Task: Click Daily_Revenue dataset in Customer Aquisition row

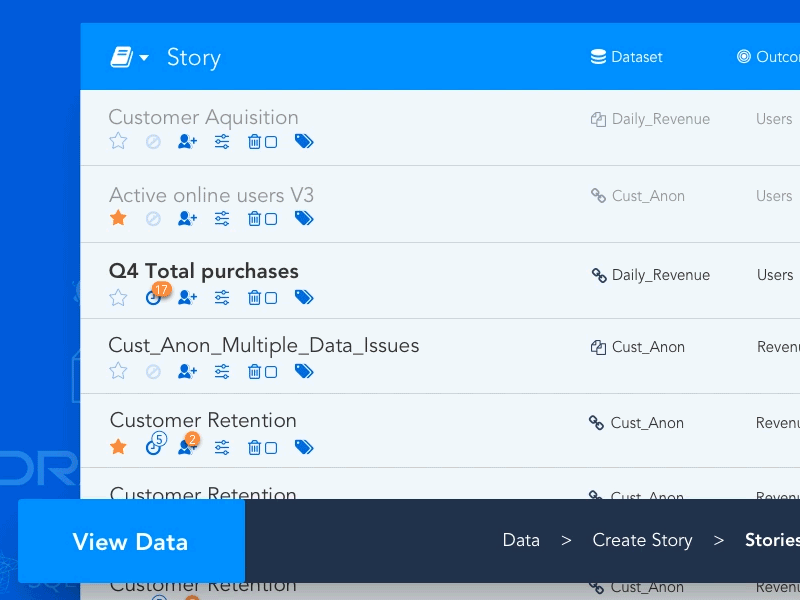Action: (661, 119)
